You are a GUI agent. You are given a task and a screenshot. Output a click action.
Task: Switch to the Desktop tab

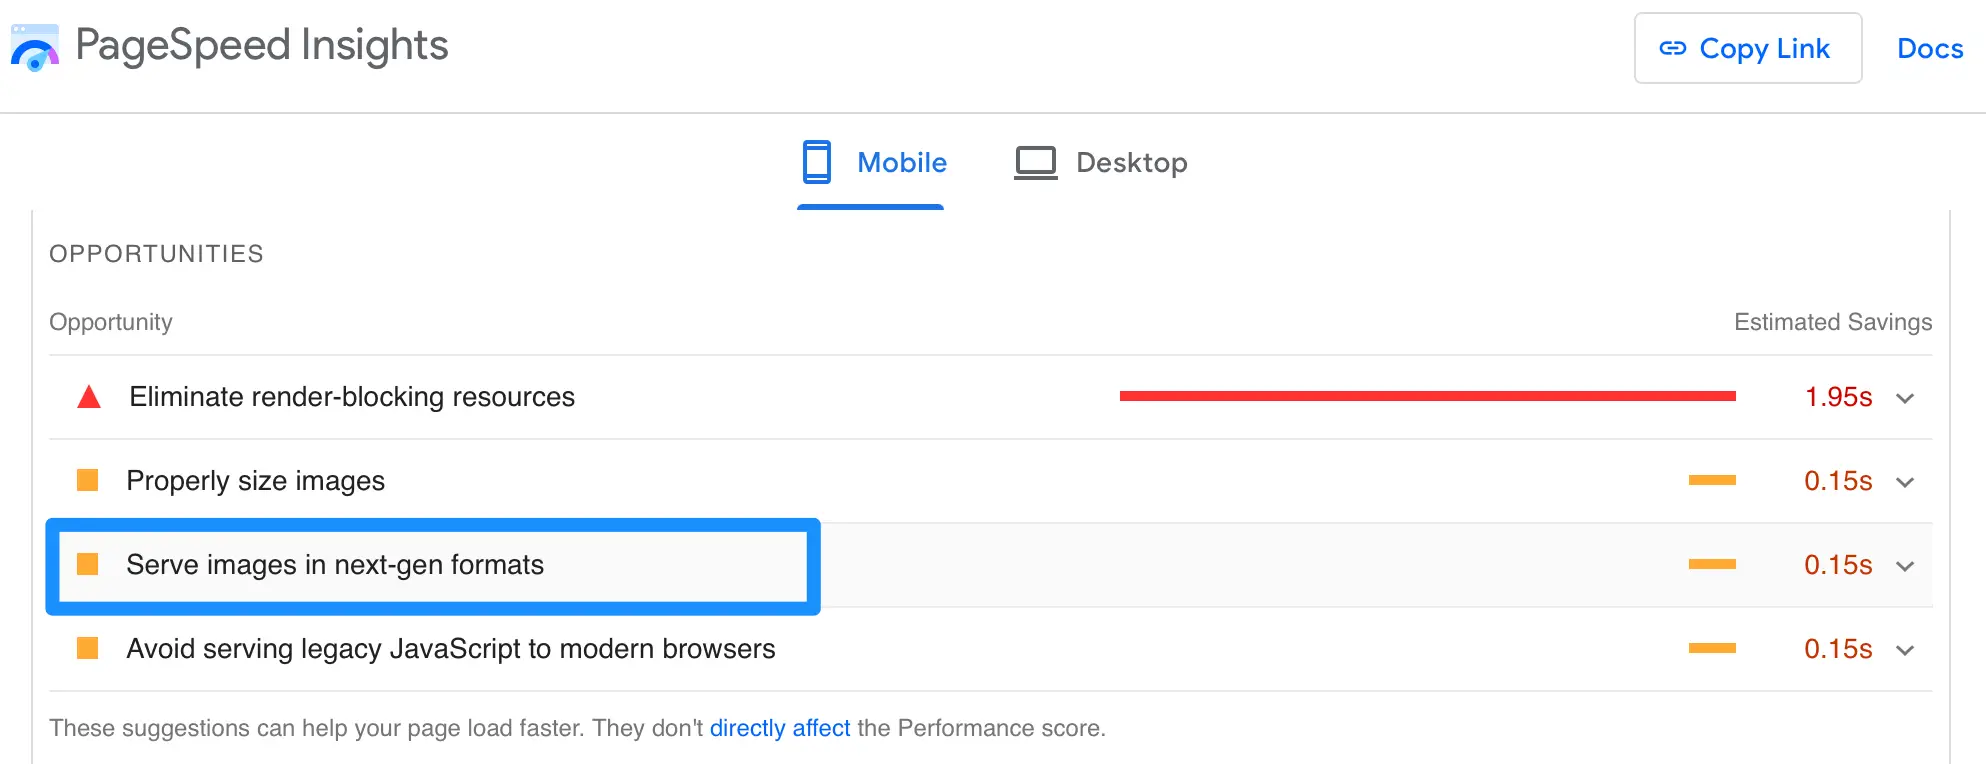(x=1101, y=163)
